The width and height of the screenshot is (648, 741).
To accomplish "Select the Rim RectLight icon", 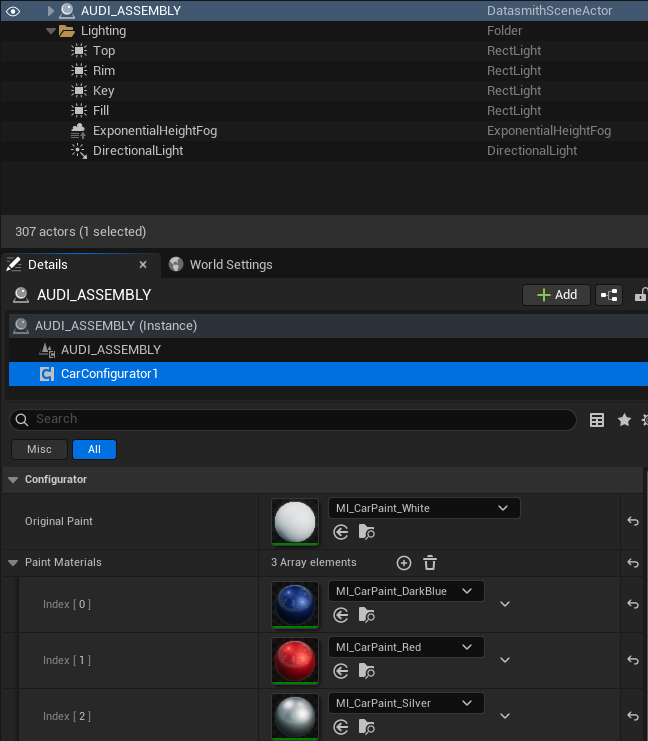I will pos(78,70).
